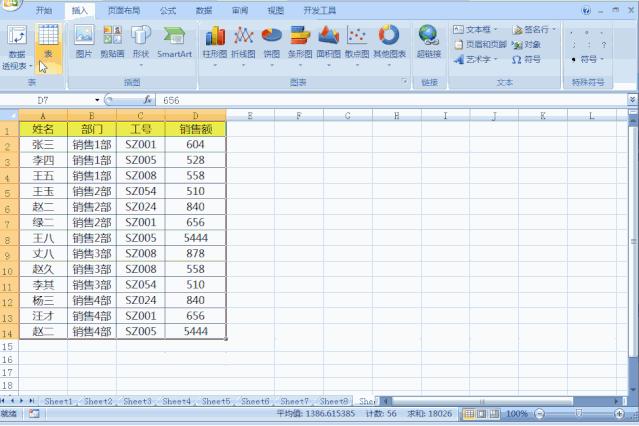Click the Header & Footer (页眉和页脚) button
The height and width of the screenshot is (426, 639).
click(x=478, y=45)
